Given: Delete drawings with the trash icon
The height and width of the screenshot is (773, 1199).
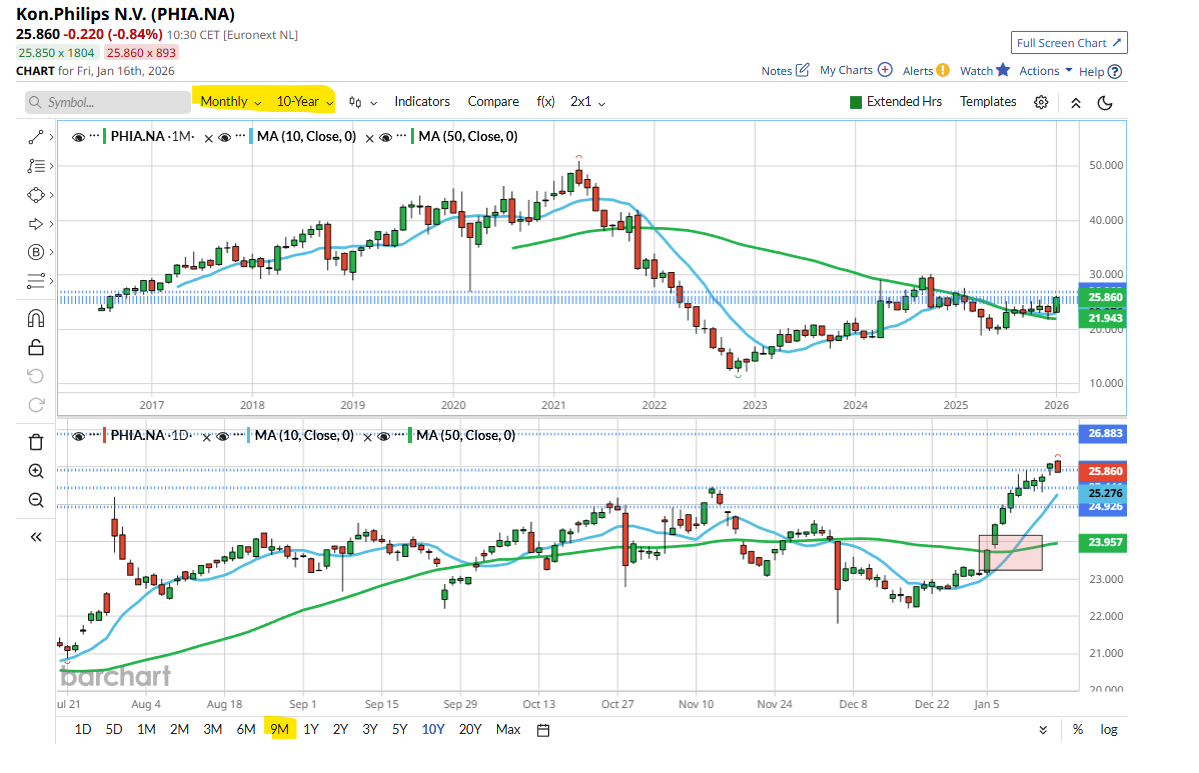Looking at the screenshot, I should point(36,442).
